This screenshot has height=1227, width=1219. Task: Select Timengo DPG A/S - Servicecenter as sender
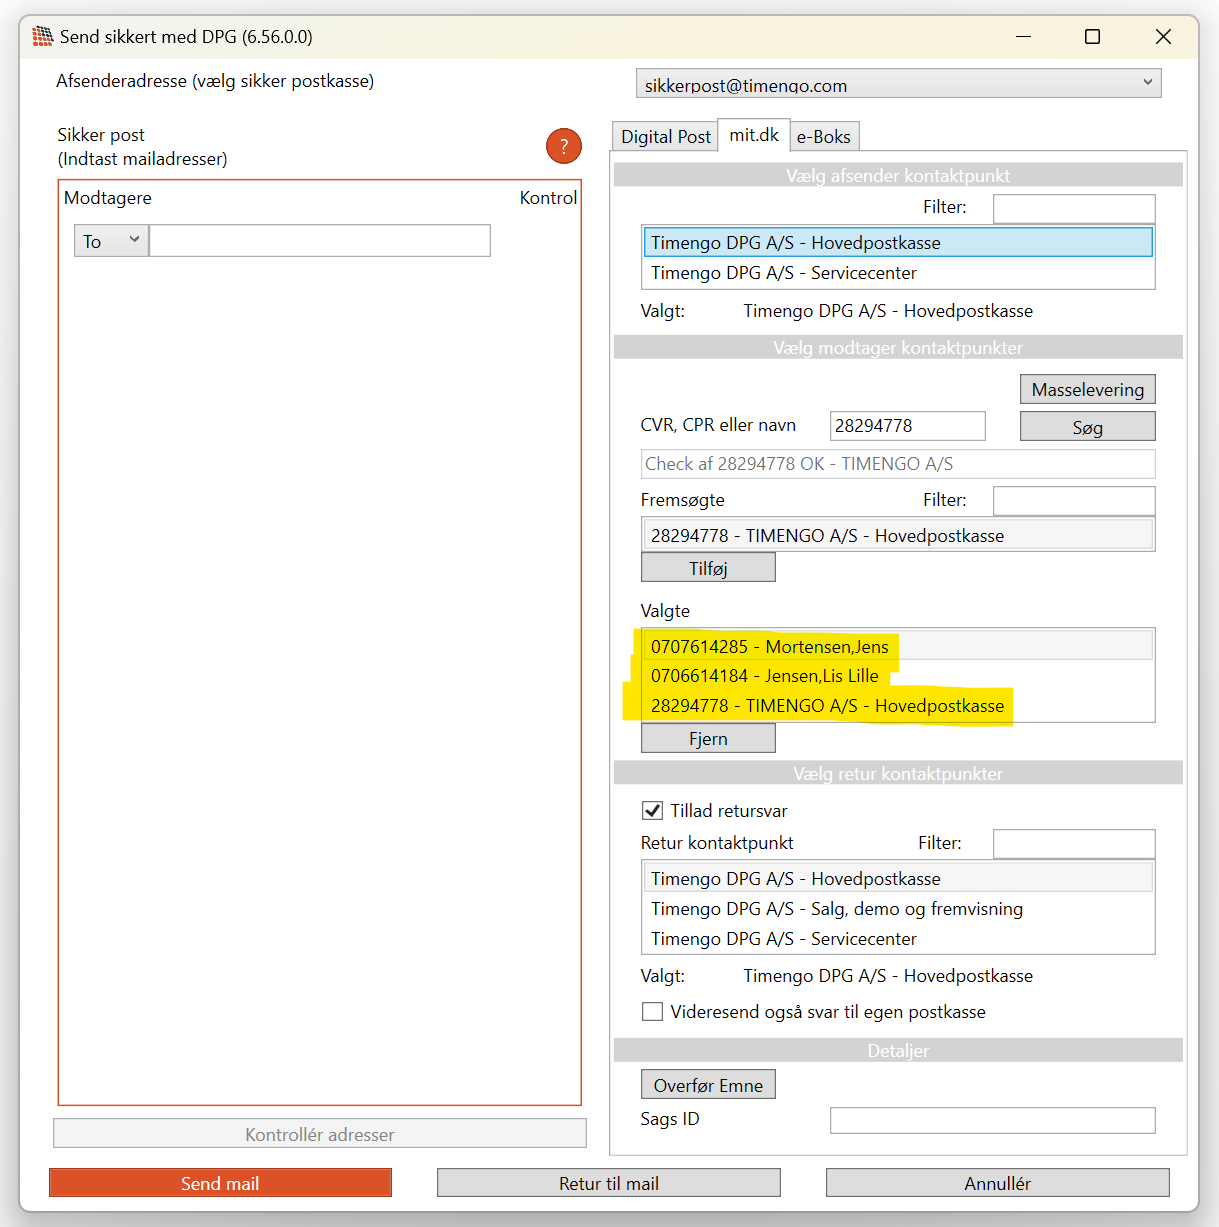pyautogui.click(x=783, y=273)
